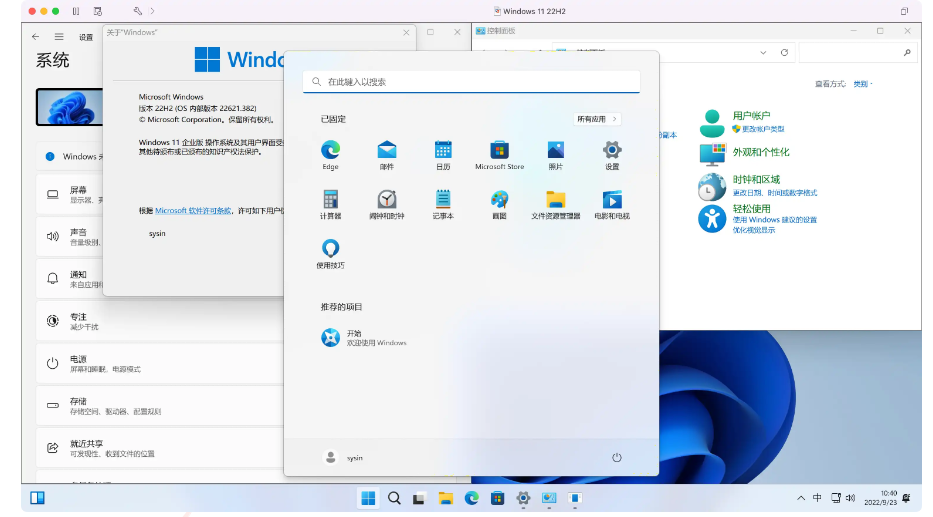Open File Explorer from the taskbar
This screenshot has height=517, width=933.
(446, 498)
